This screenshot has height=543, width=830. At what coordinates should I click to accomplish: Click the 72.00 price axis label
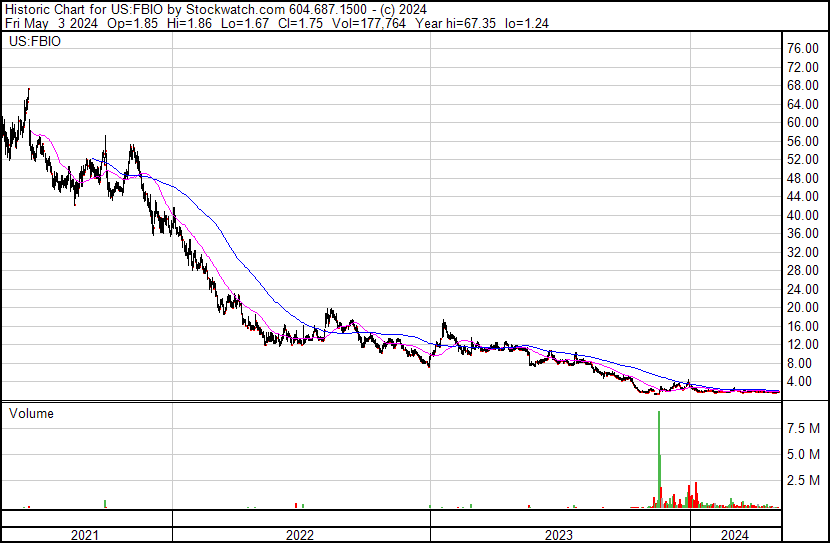(x=803, y=67)
